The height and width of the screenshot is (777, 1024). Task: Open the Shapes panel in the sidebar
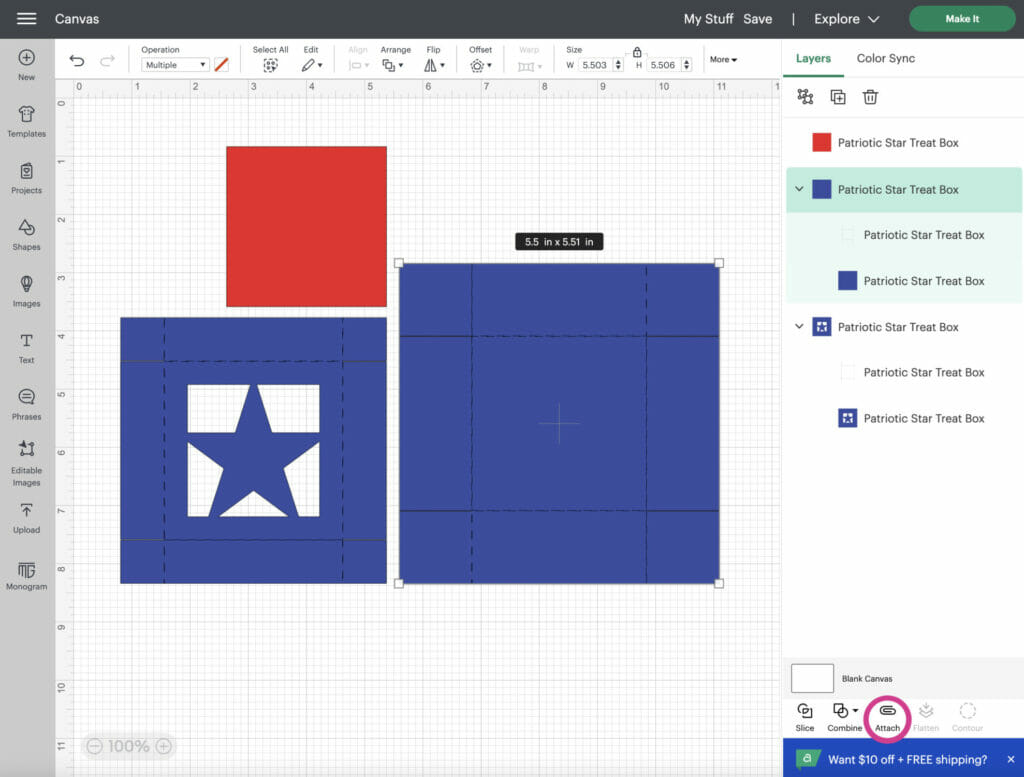coord(26,232)
